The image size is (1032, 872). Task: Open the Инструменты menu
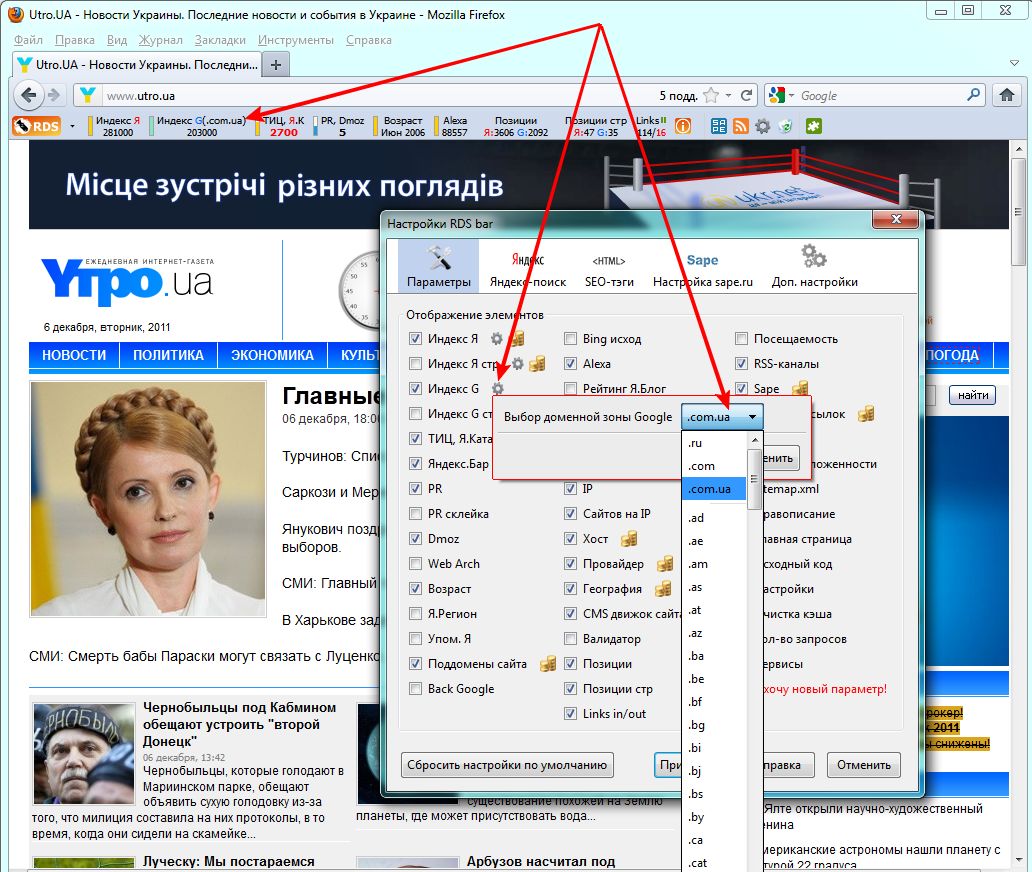click(296, 40)
